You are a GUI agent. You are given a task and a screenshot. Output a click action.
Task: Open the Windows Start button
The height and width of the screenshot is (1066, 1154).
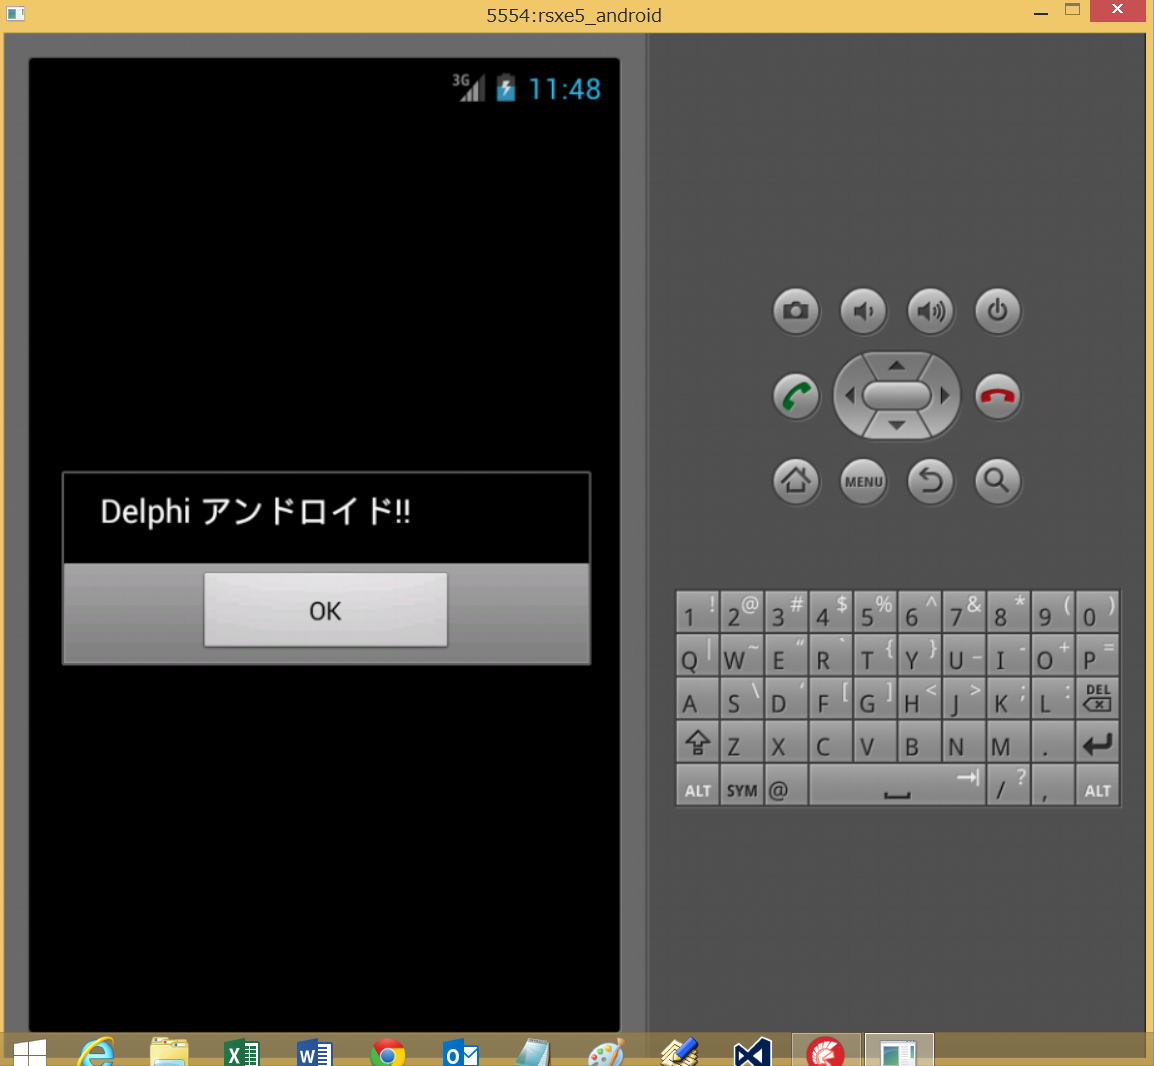(x=29, y=1053)
